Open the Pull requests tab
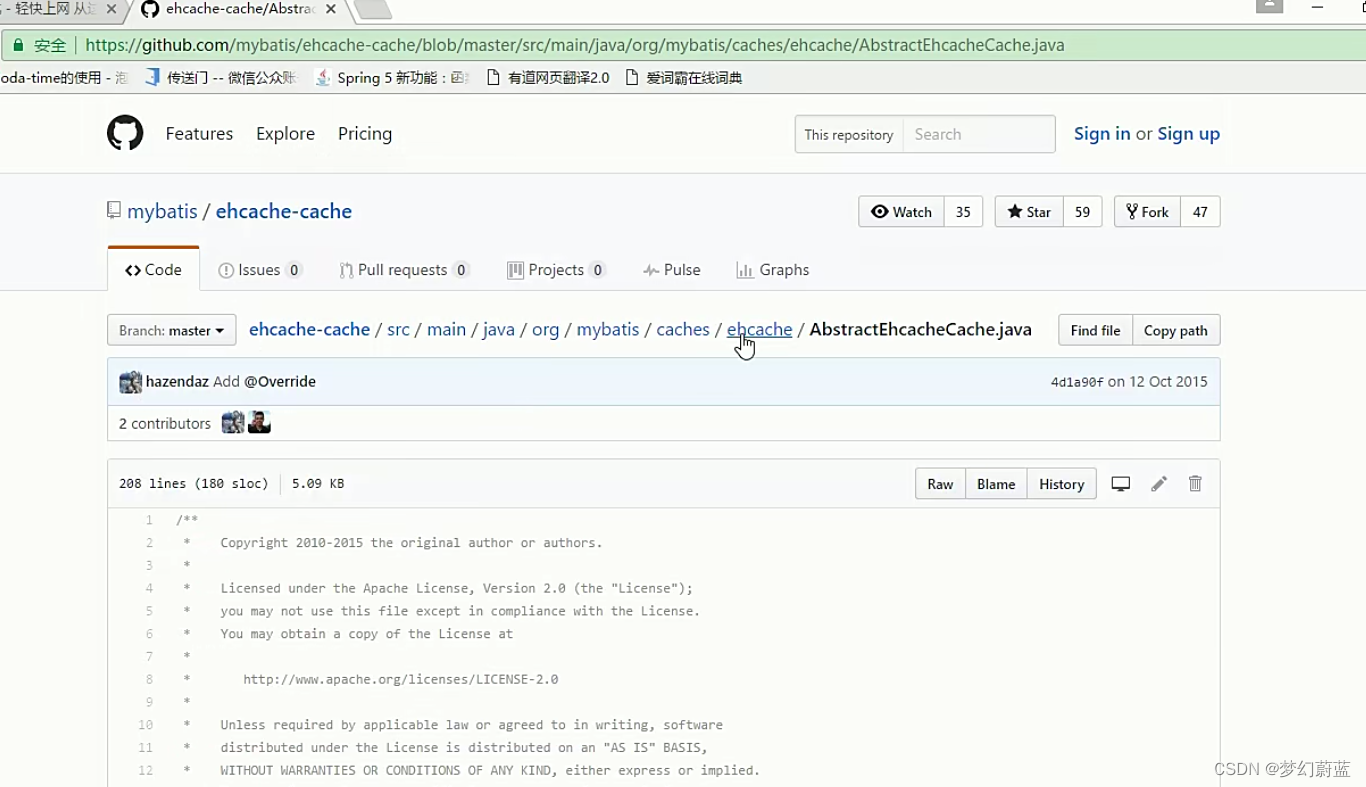1366x787 pixels. (x=404, y=270)
